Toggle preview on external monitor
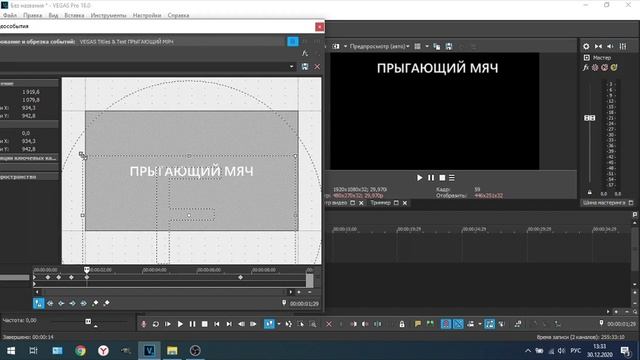 click(x=336, y=47)
